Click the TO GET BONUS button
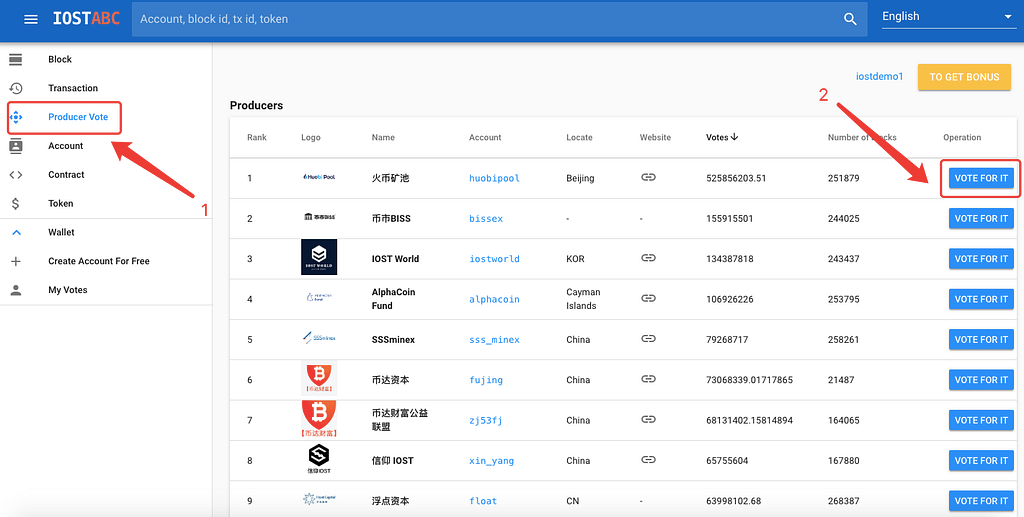Screen dimensions: 1024x517 pyautogui.click(x=964, y=77)
